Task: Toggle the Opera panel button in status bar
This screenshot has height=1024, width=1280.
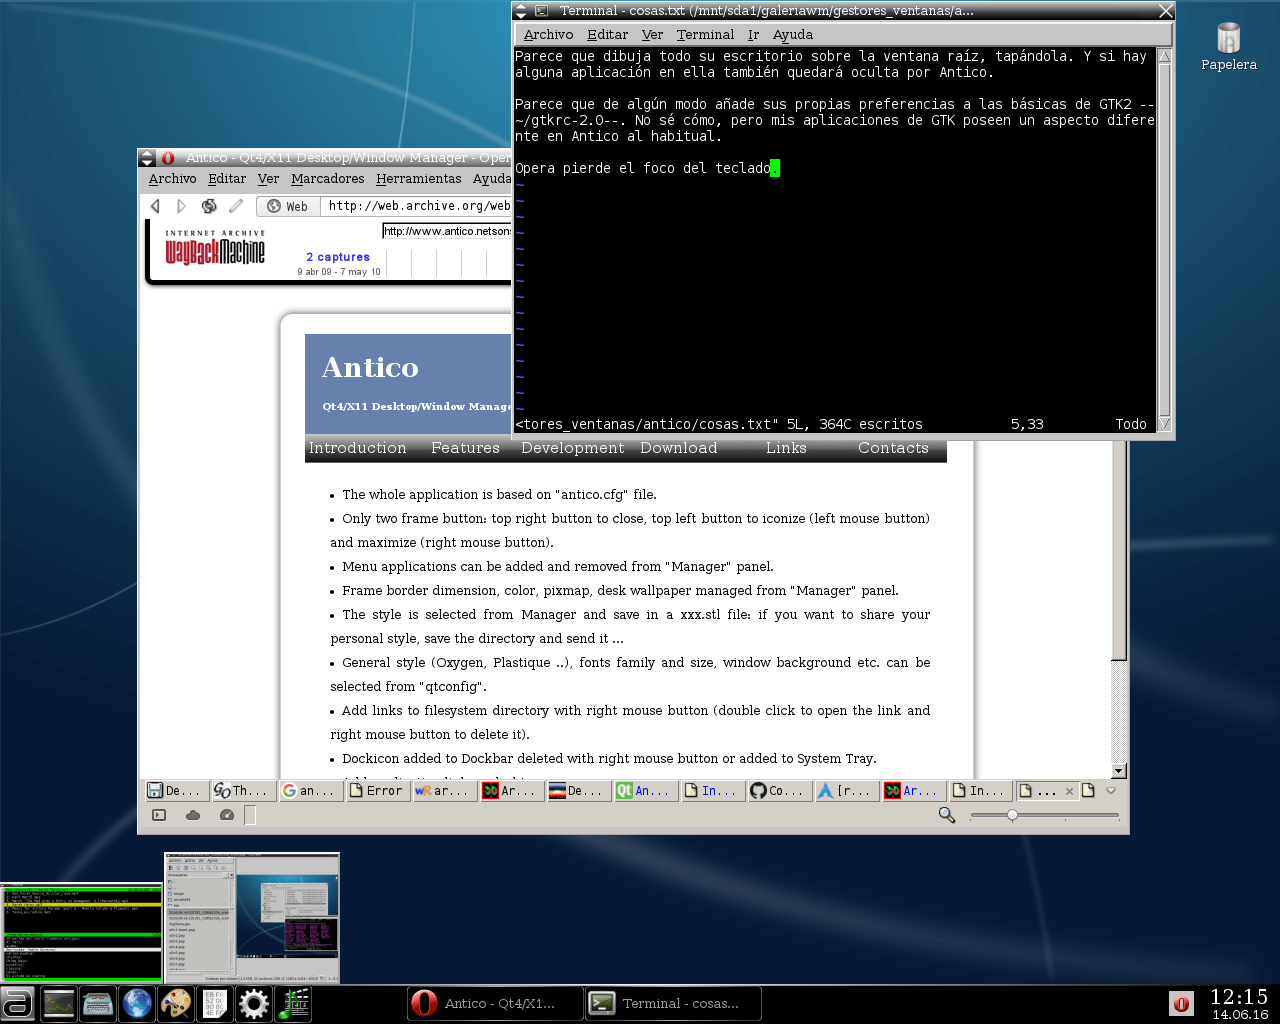Action: click(159, 815)
